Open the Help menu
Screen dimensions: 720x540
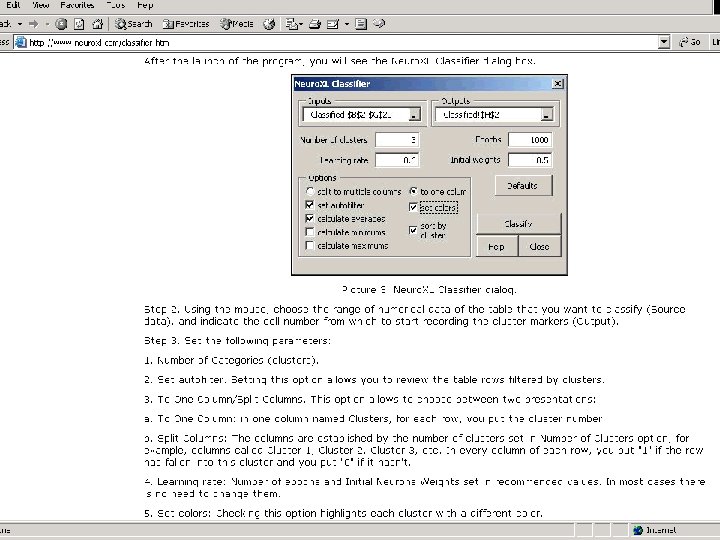(145, 5)
